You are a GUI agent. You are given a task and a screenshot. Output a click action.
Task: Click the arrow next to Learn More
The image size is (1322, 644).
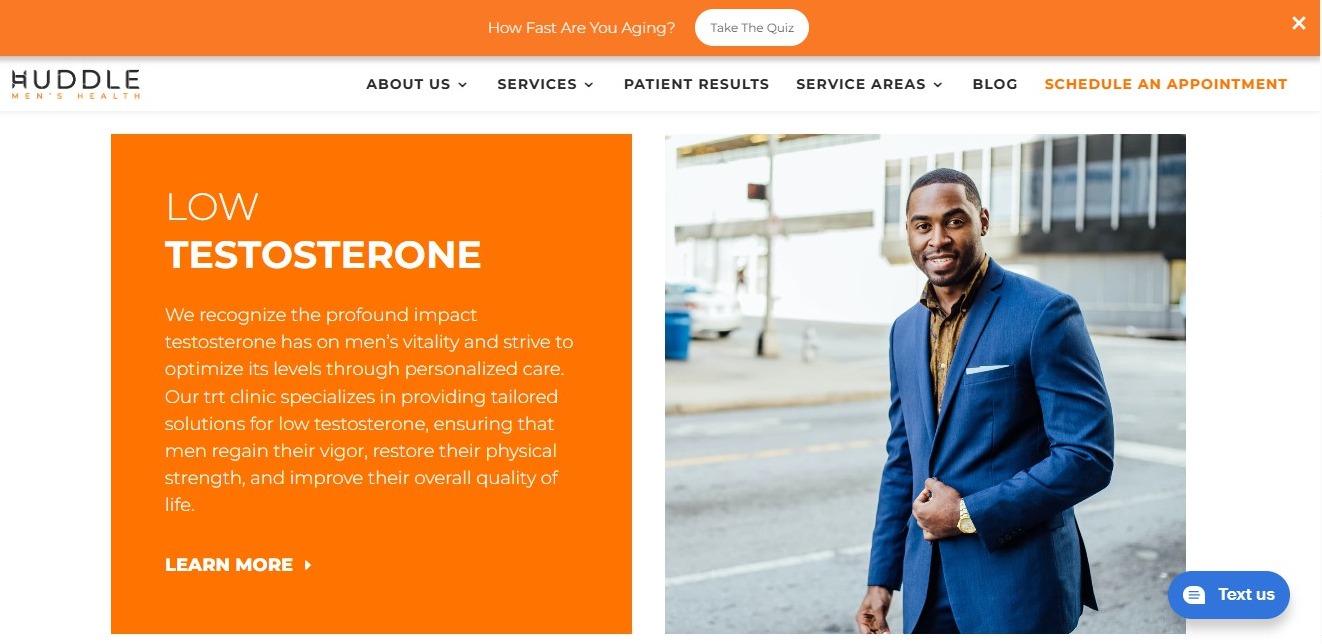pos(308,565)
